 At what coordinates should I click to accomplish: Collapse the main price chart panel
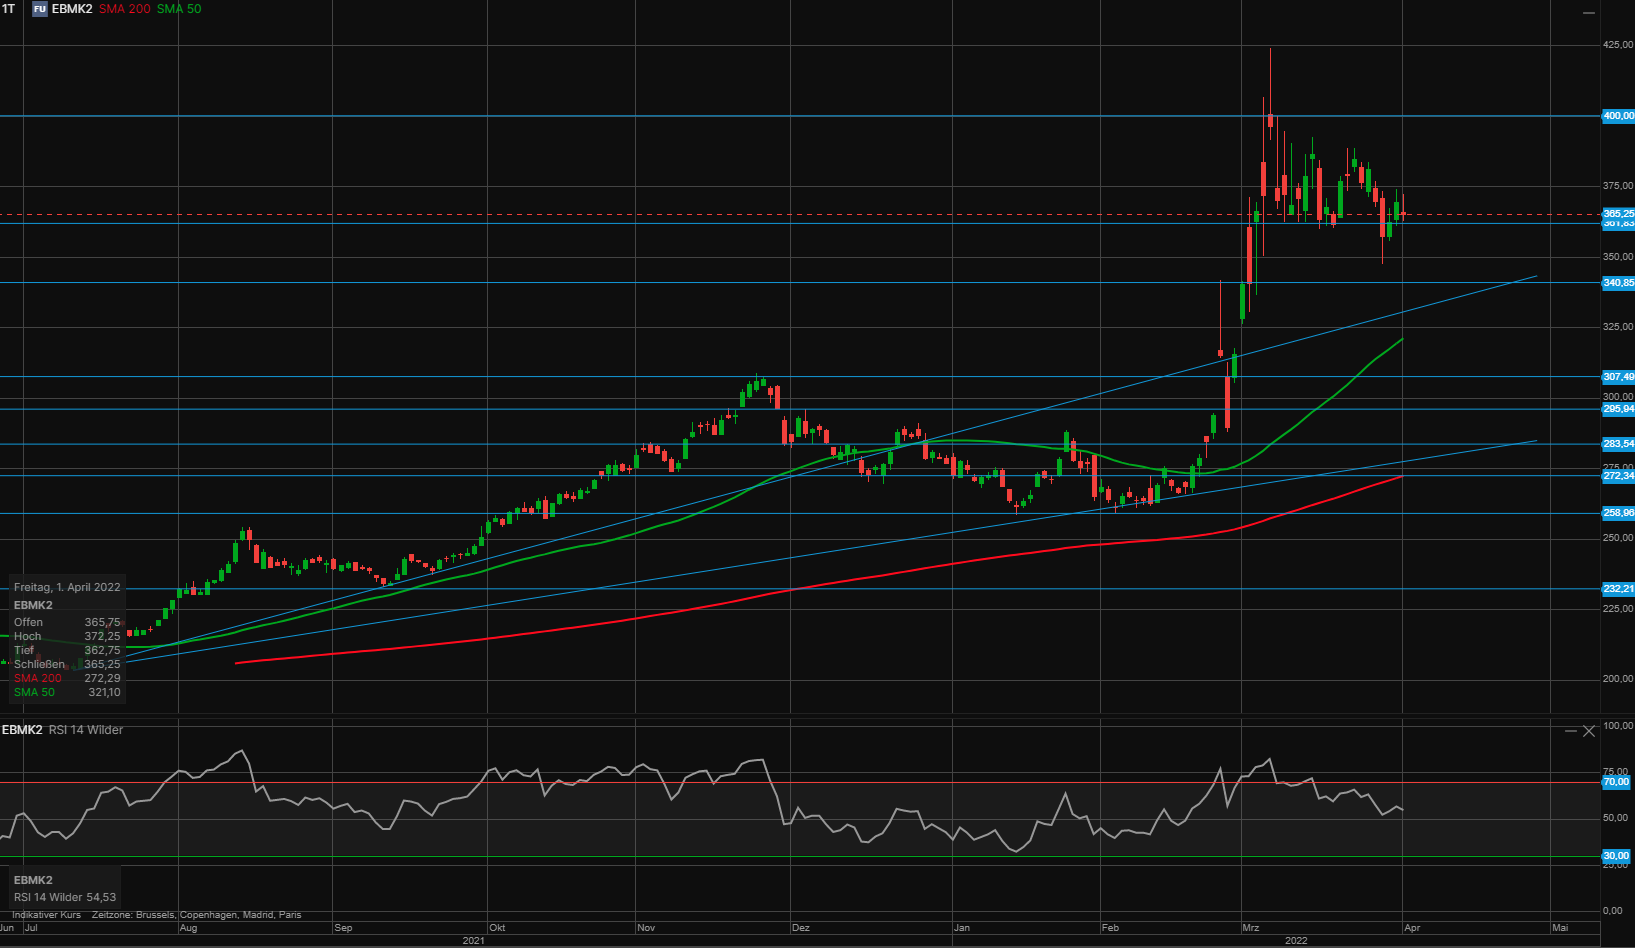coord(1589,12)
